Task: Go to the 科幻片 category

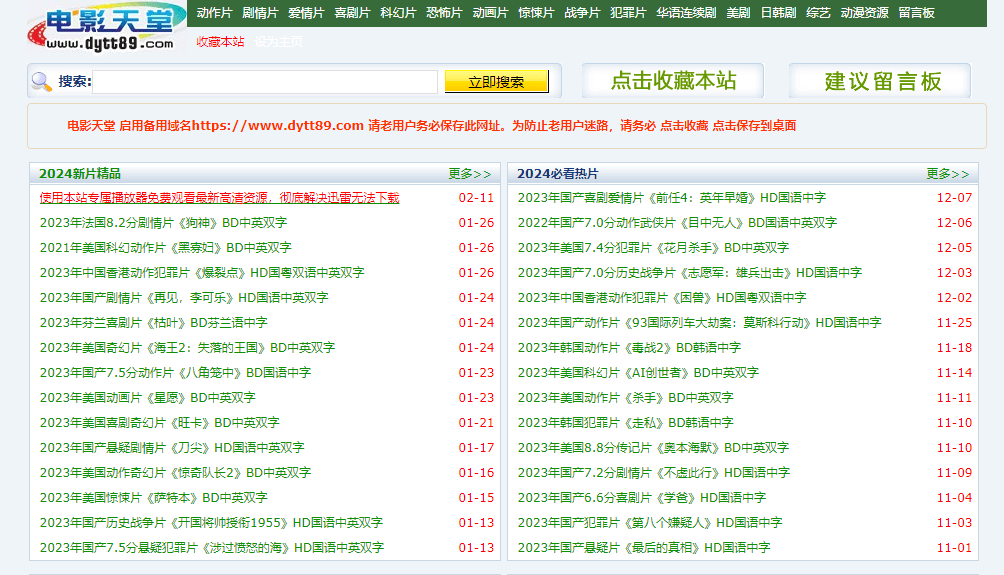Action: [398, 13]
